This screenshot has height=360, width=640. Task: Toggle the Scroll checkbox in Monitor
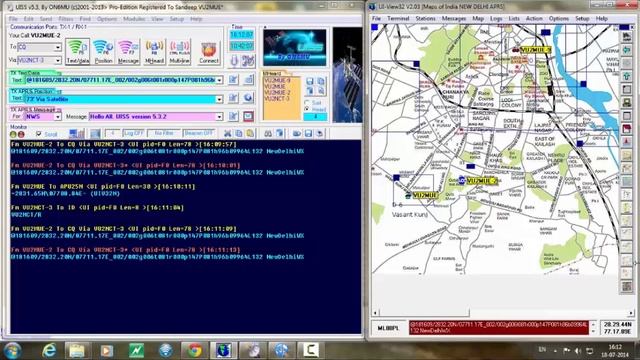point(39,134)
